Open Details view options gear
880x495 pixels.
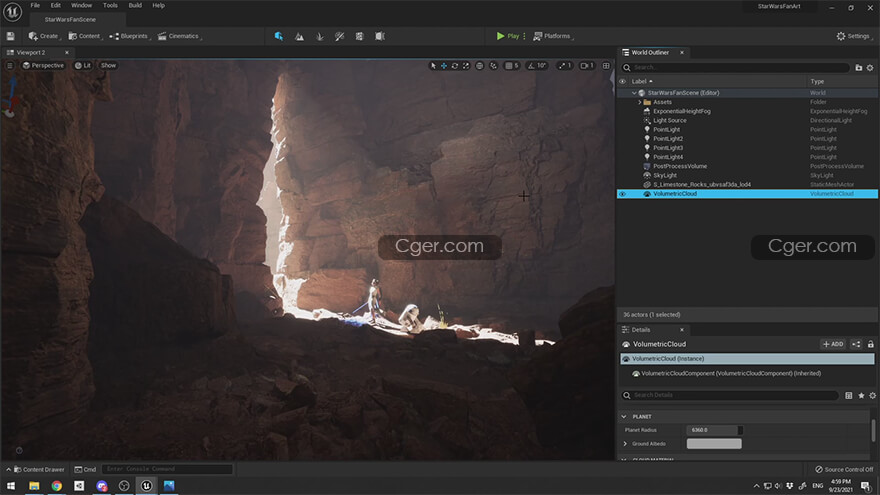(872, 396)
